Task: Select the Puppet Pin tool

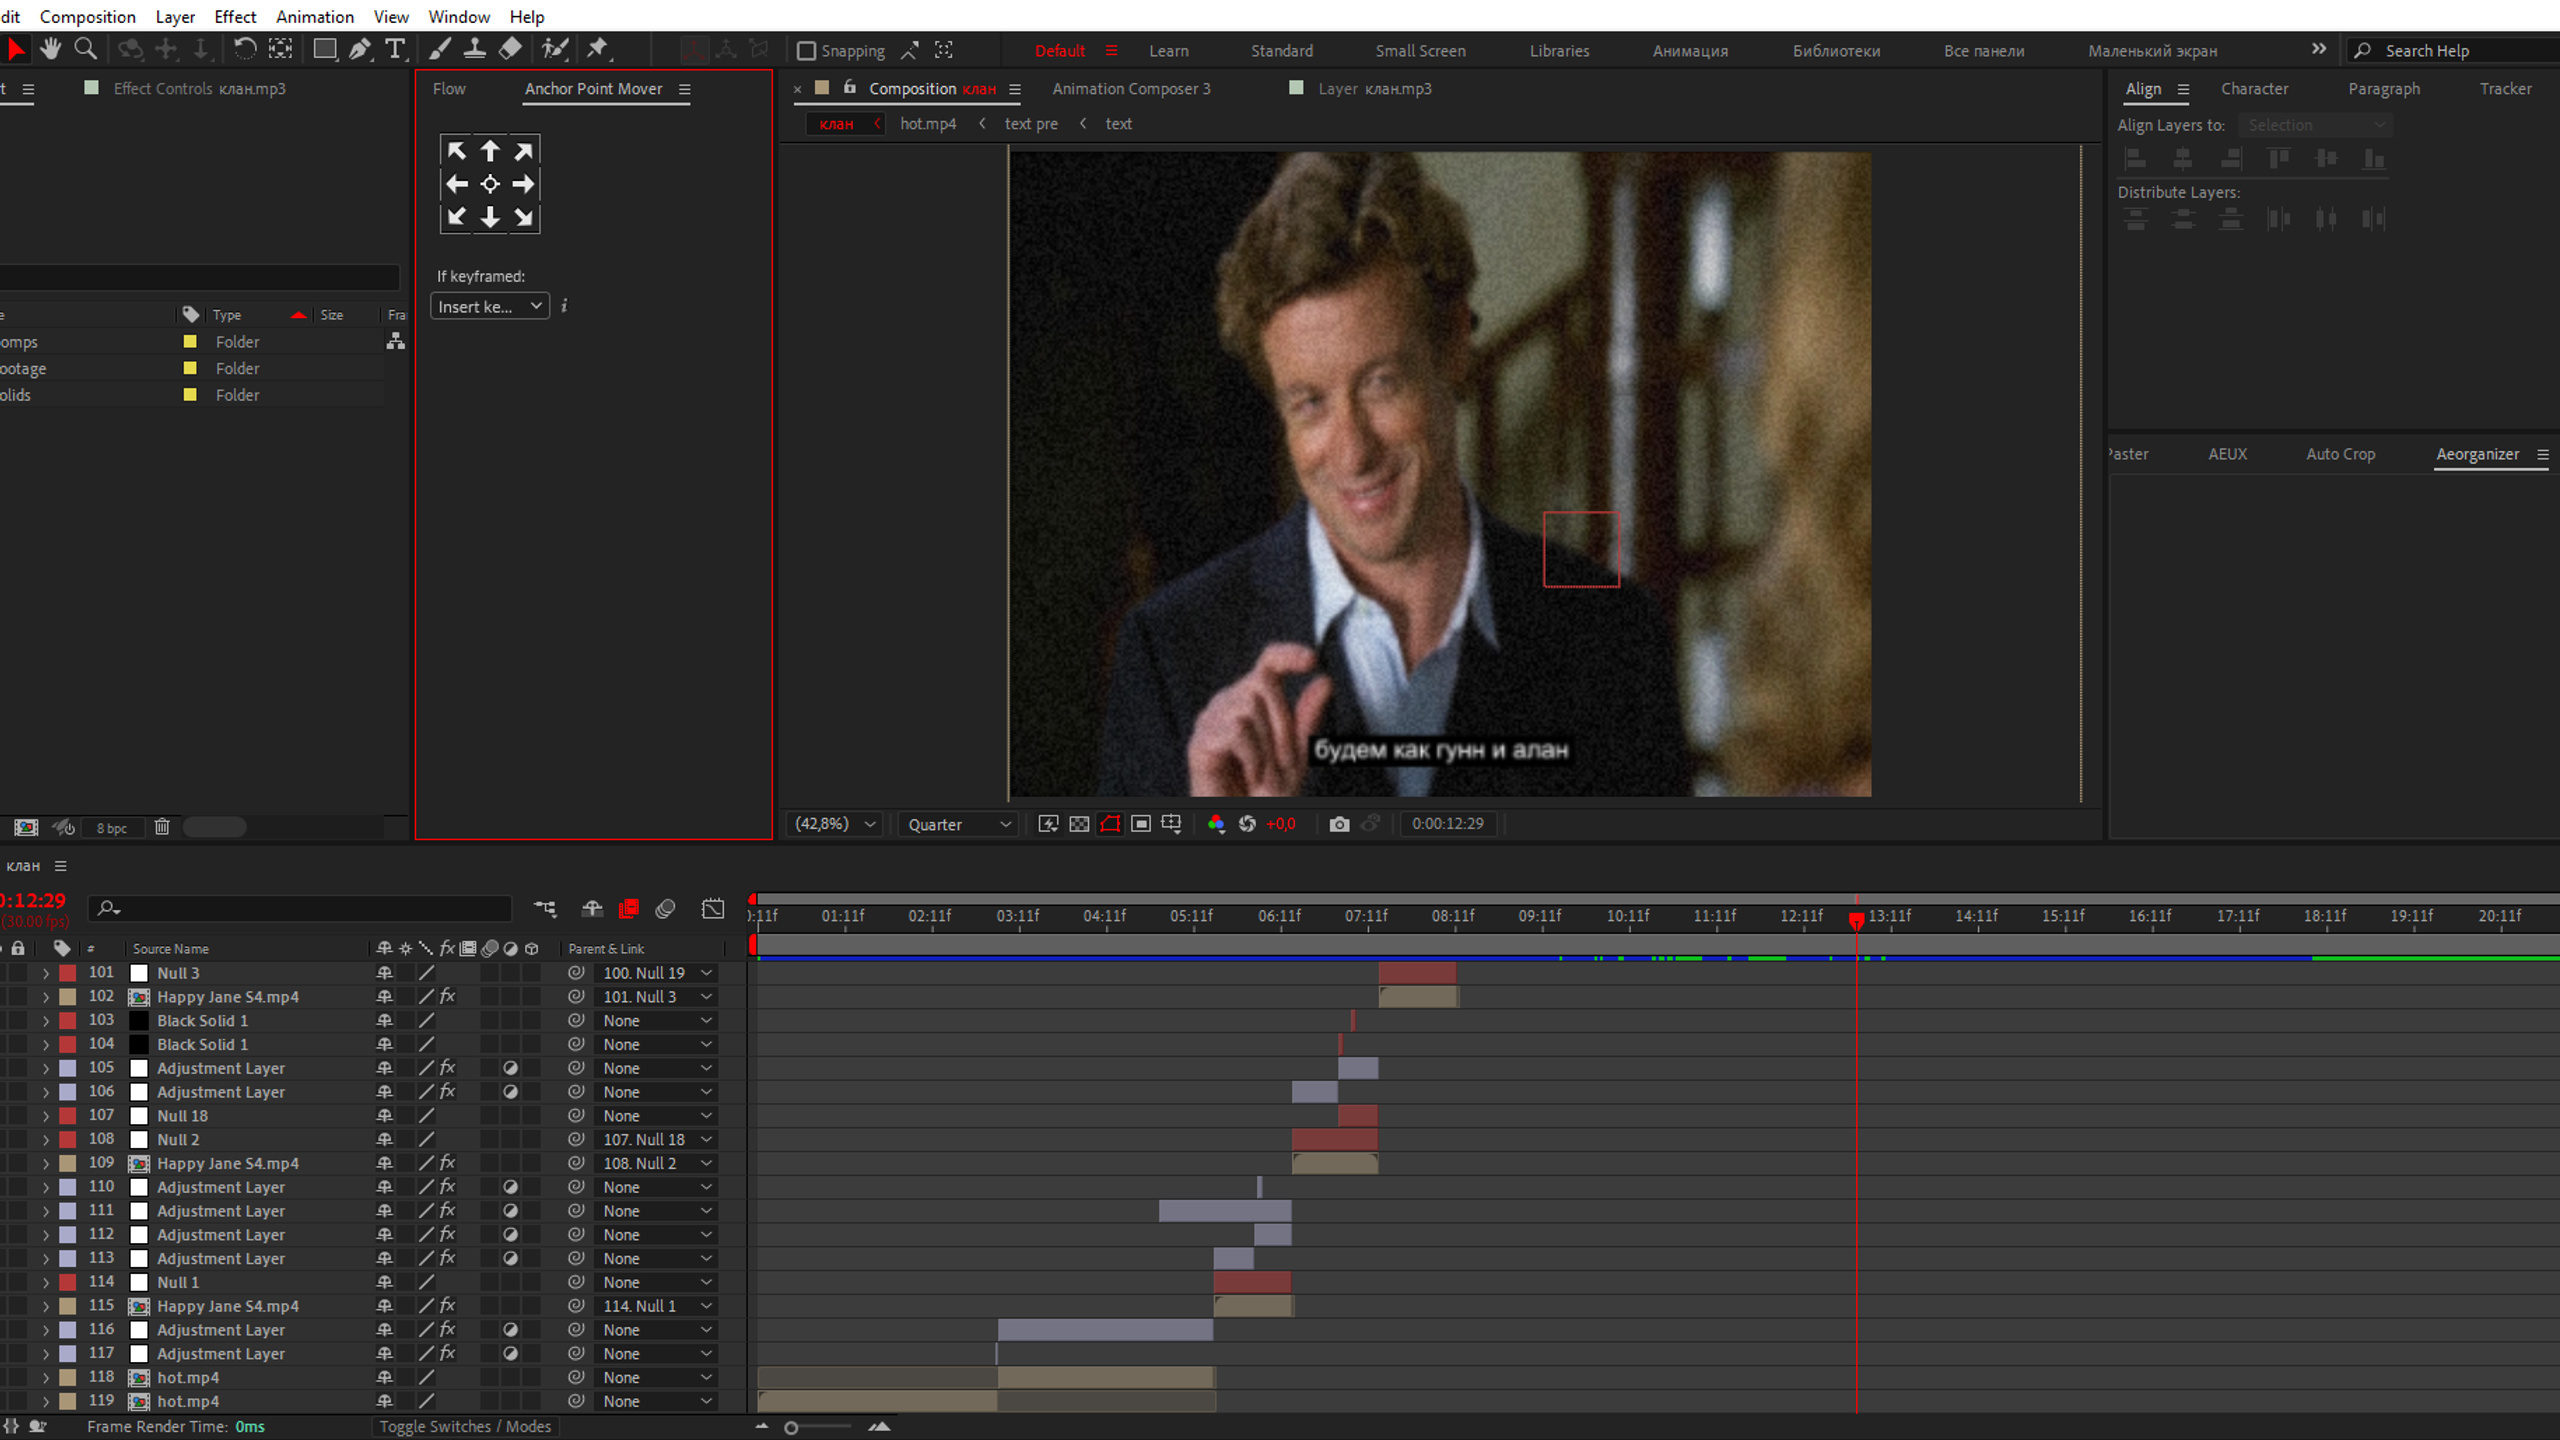Action: 598,49
